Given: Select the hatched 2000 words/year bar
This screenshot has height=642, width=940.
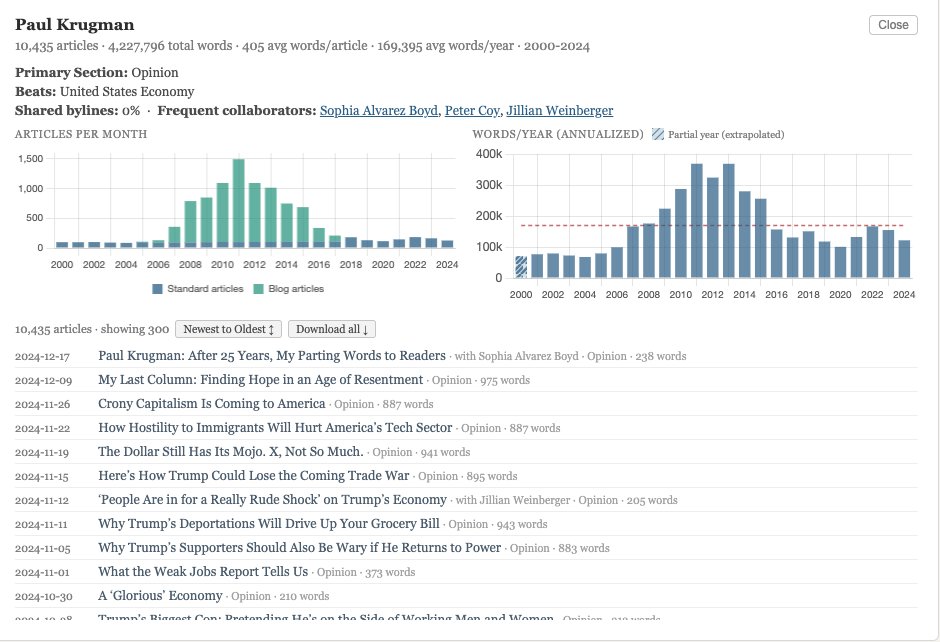Looking at the screenshot, I should click(521, 267).
